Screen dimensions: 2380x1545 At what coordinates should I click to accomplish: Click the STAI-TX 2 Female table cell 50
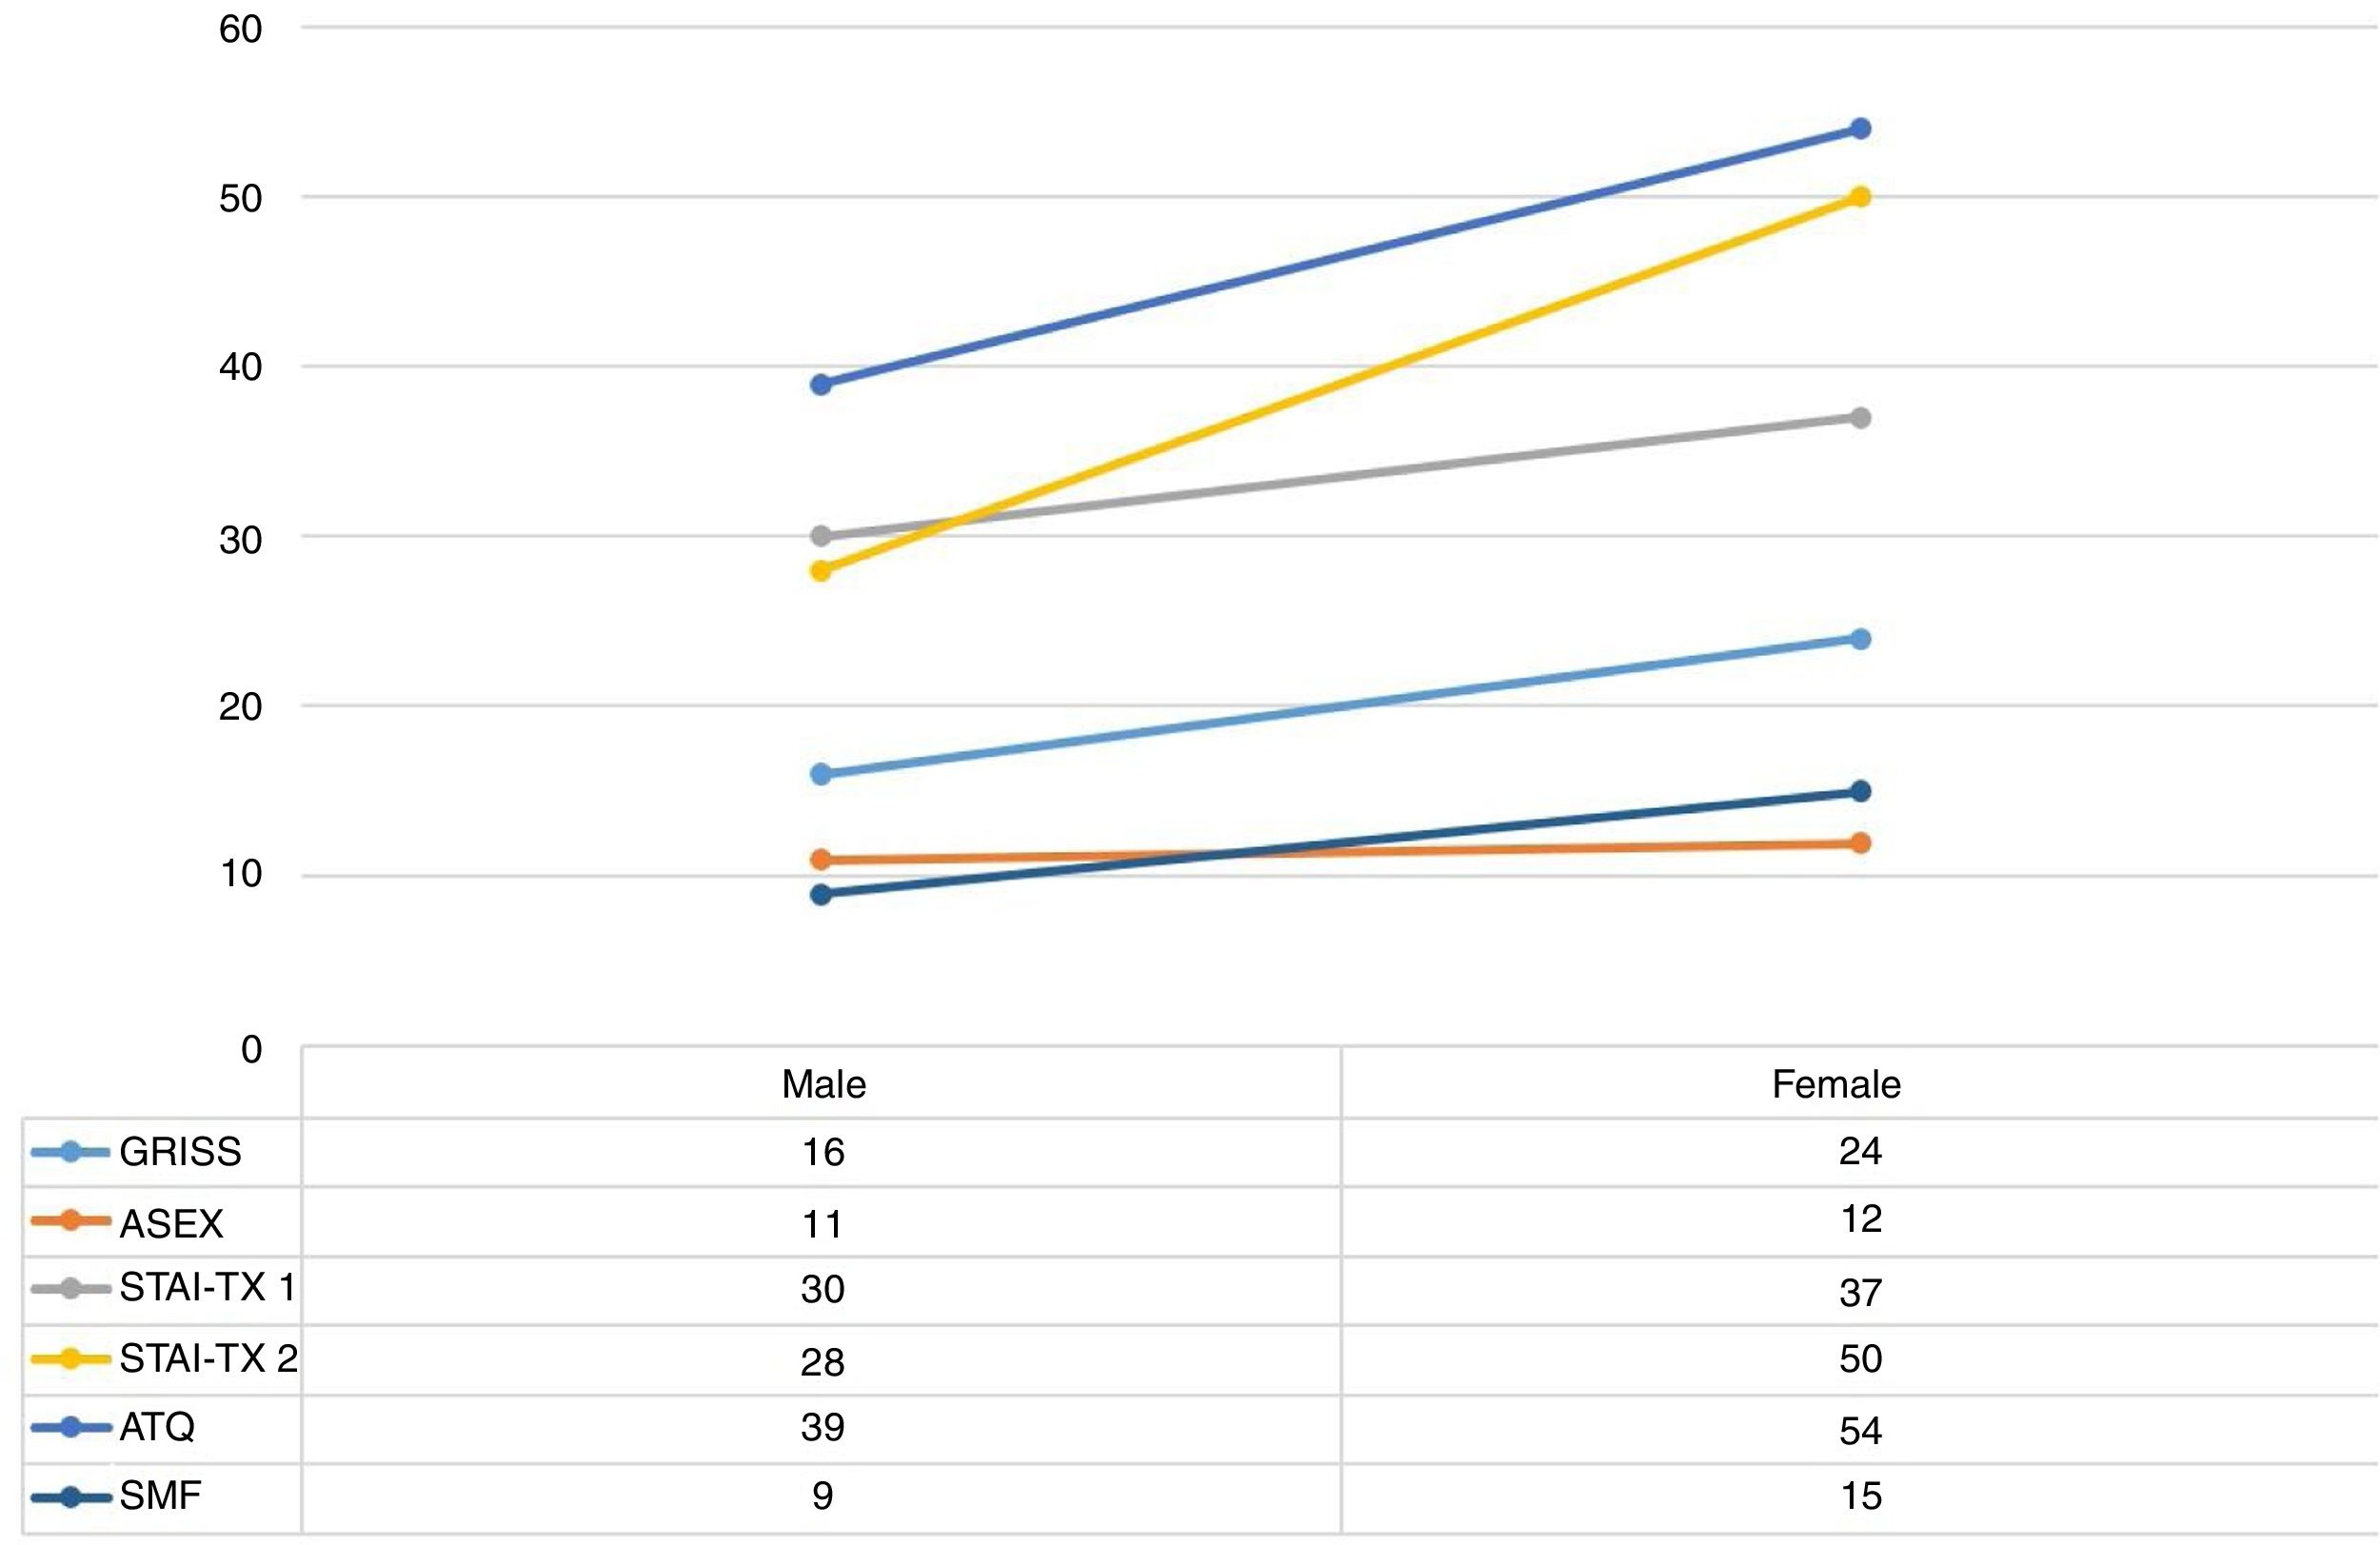pyautogui.click(x=1860, y=1359)
